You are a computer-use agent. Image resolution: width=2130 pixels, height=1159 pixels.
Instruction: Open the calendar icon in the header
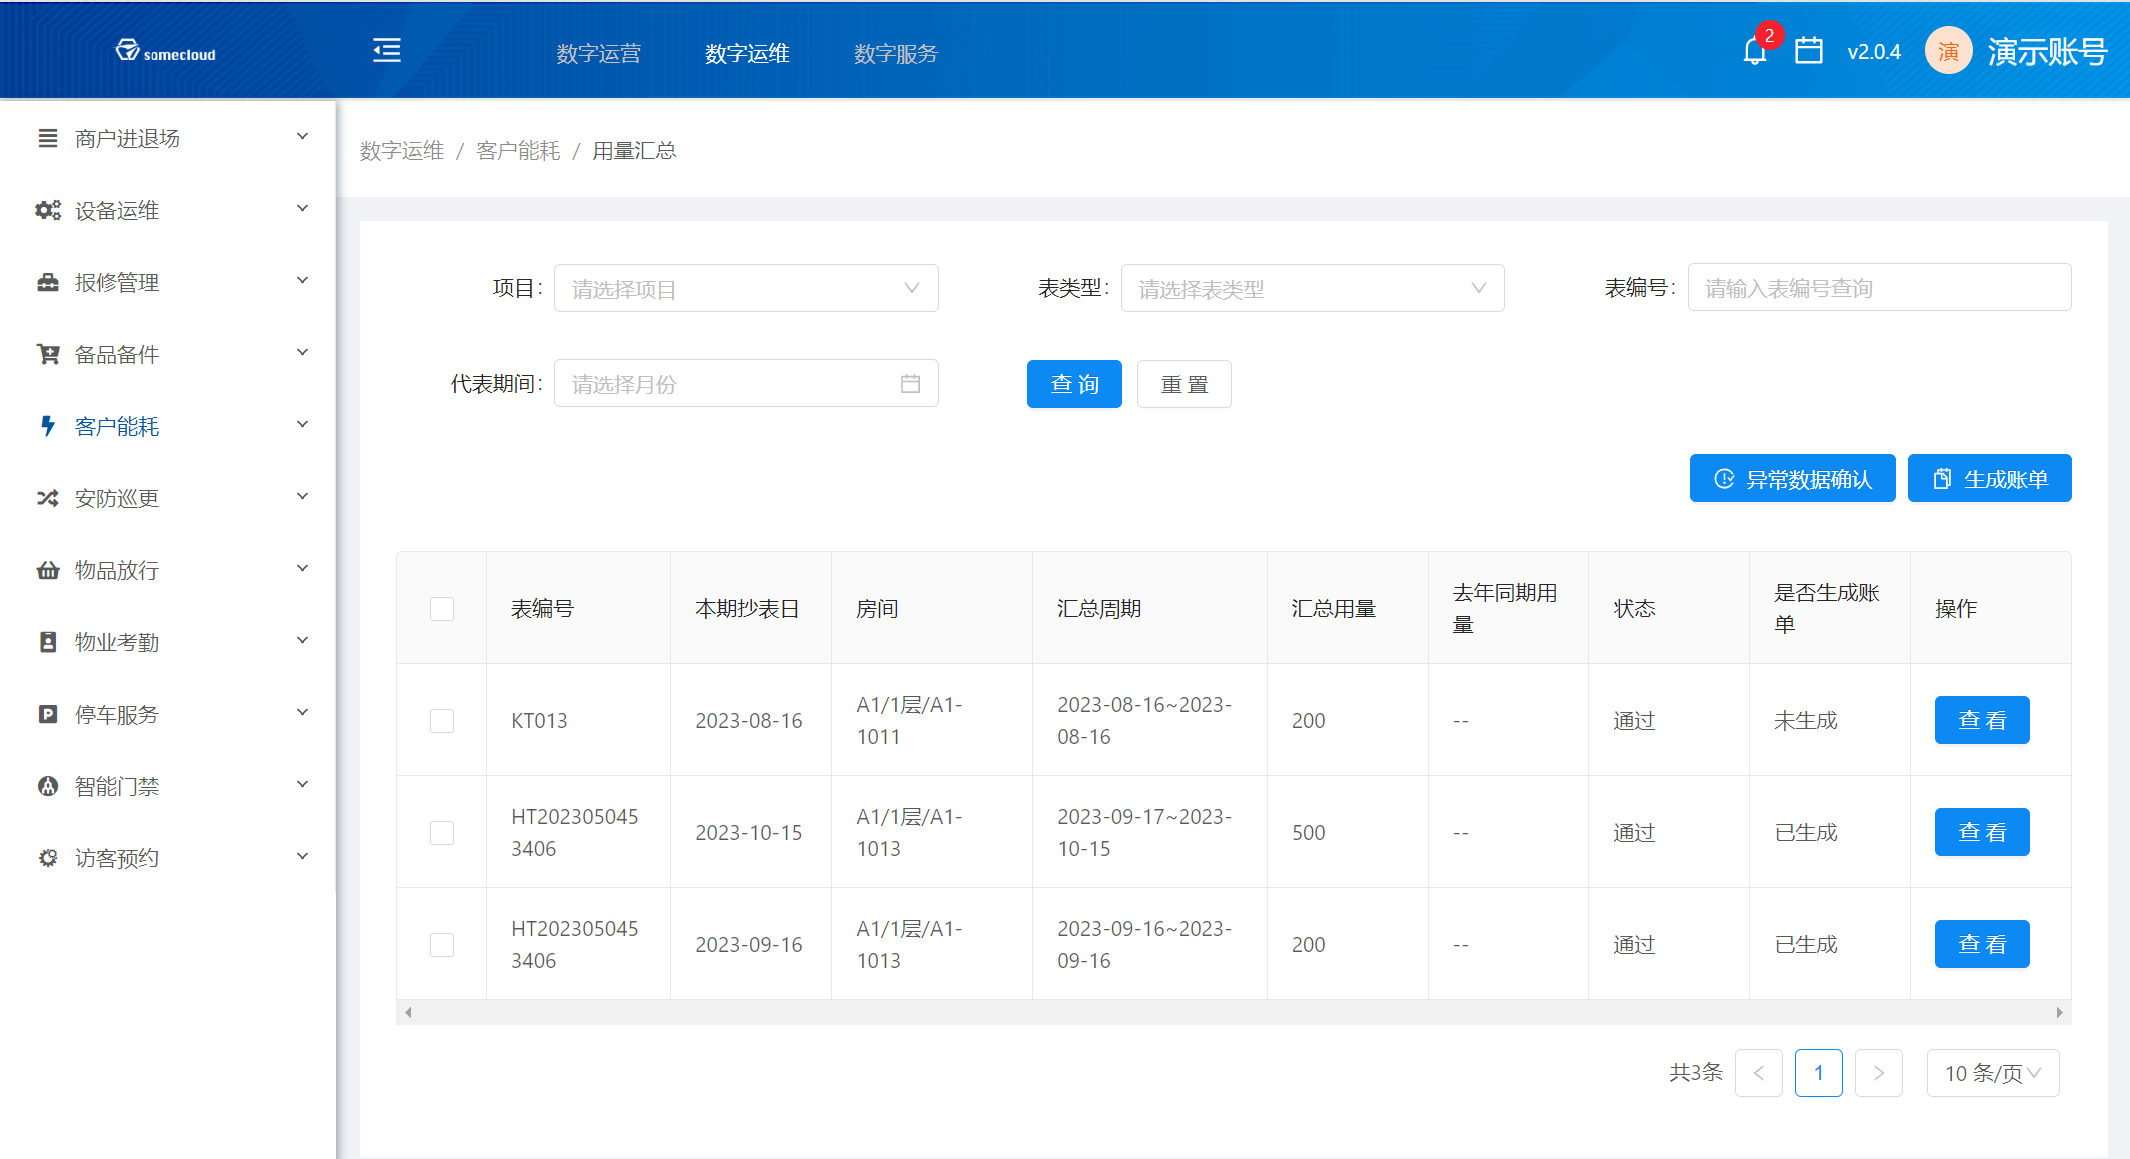[x=1809, y=50]
